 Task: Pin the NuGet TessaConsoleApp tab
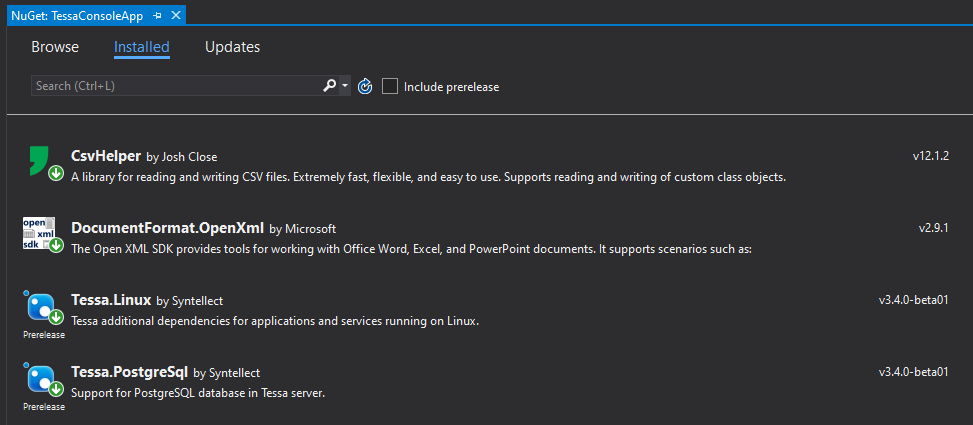pyautogui.click(x=158, y=17)
